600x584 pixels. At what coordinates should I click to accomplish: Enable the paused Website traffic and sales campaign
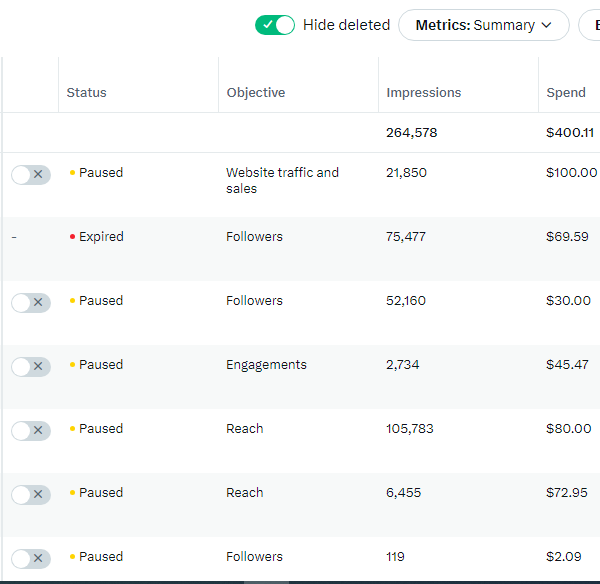tap(31, 175)
